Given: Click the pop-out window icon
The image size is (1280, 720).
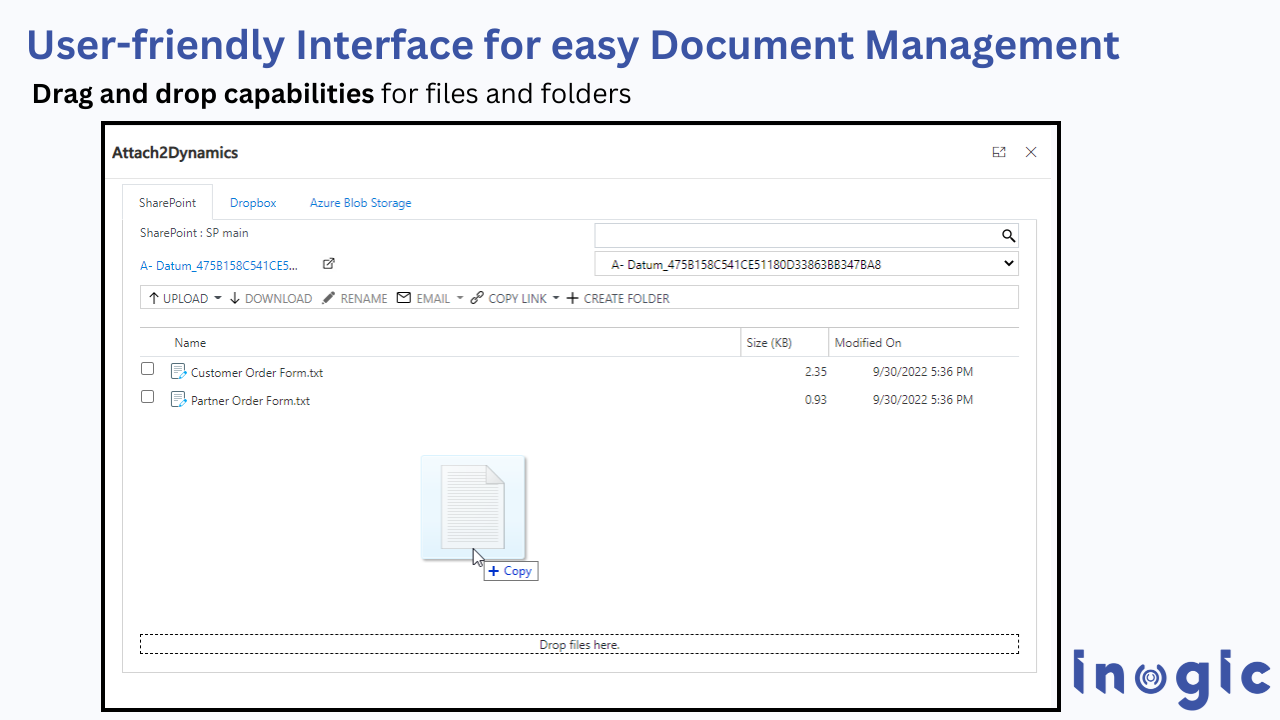Looking at the screenshot, I should [998, 152].
